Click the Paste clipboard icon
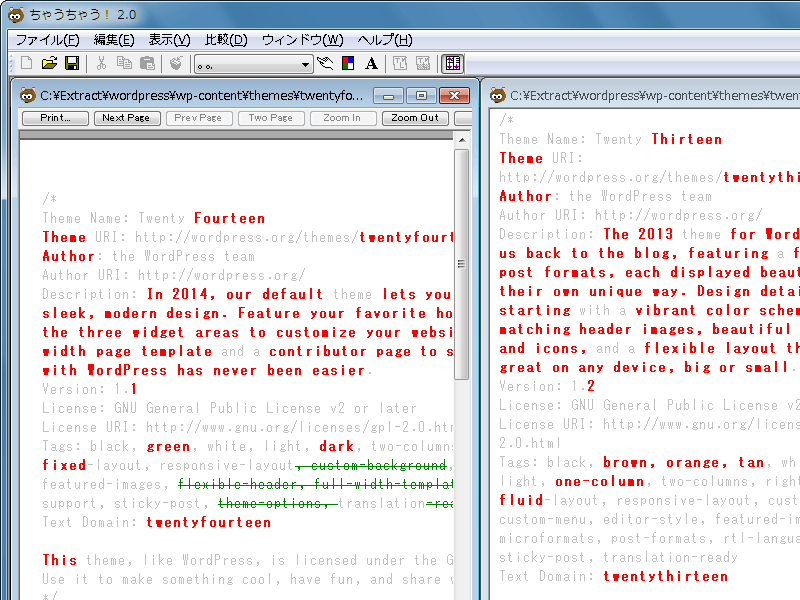The image size is (800, 600). click(147, 63)
